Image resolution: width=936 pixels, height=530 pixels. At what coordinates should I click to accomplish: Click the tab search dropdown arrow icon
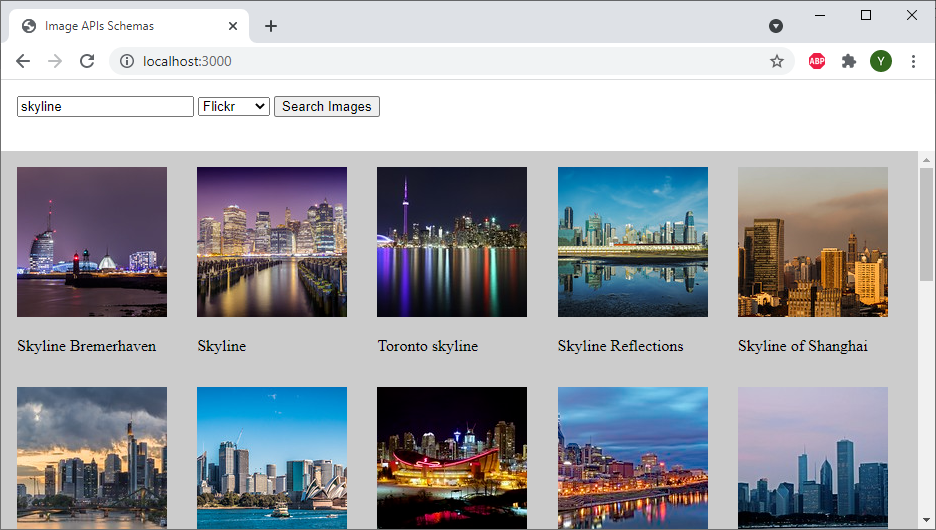click(x=775, y=26)
